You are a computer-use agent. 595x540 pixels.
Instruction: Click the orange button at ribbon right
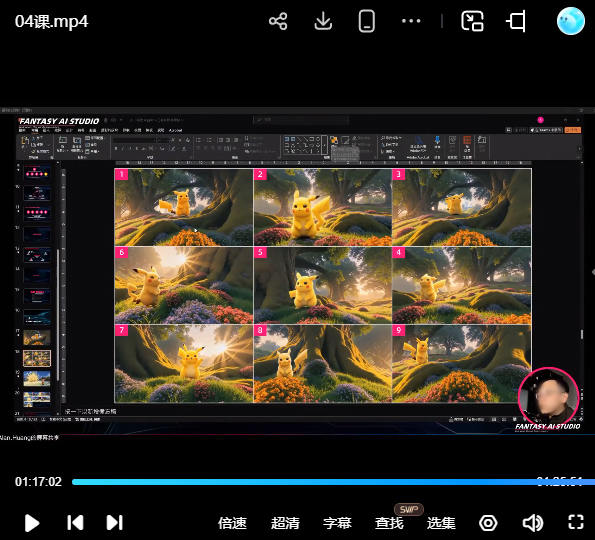coord(573,130)
